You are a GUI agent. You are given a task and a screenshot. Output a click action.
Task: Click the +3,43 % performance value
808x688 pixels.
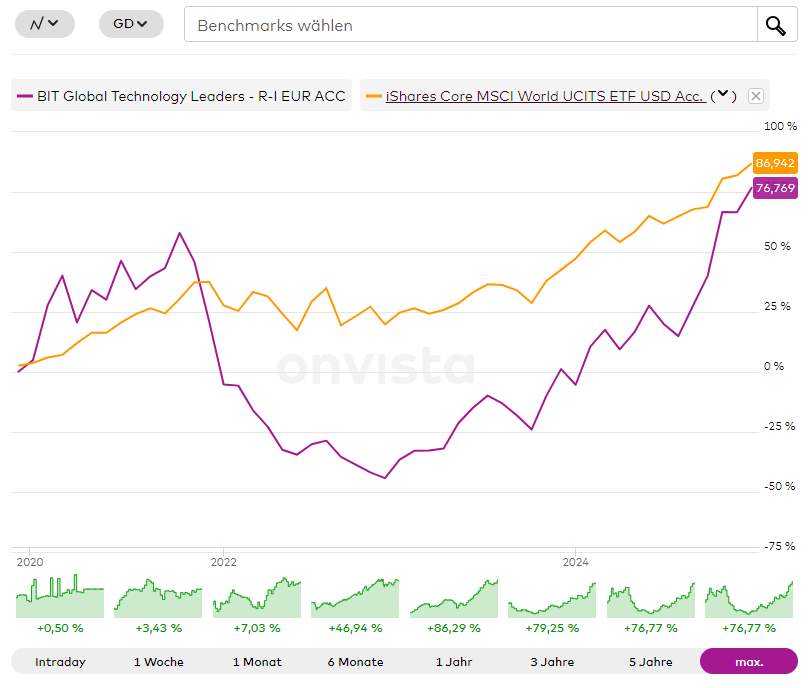(159, 628)
